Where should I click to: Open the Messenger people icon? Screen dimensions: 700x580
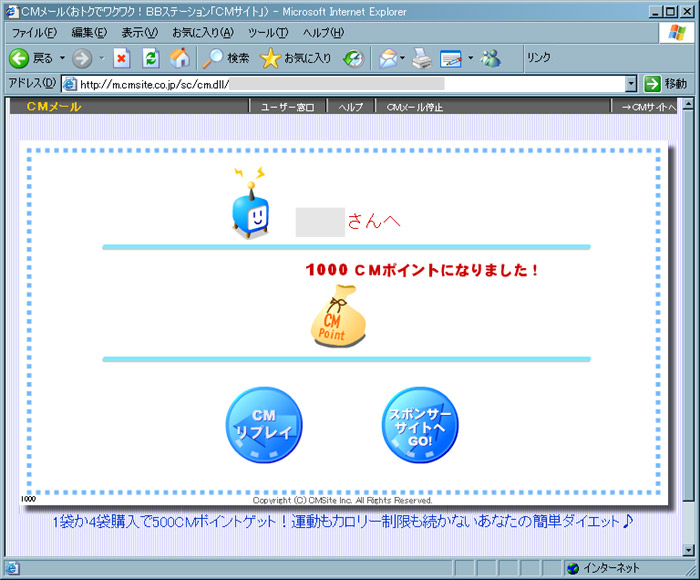pyautogui.click(x=491, y=58)
